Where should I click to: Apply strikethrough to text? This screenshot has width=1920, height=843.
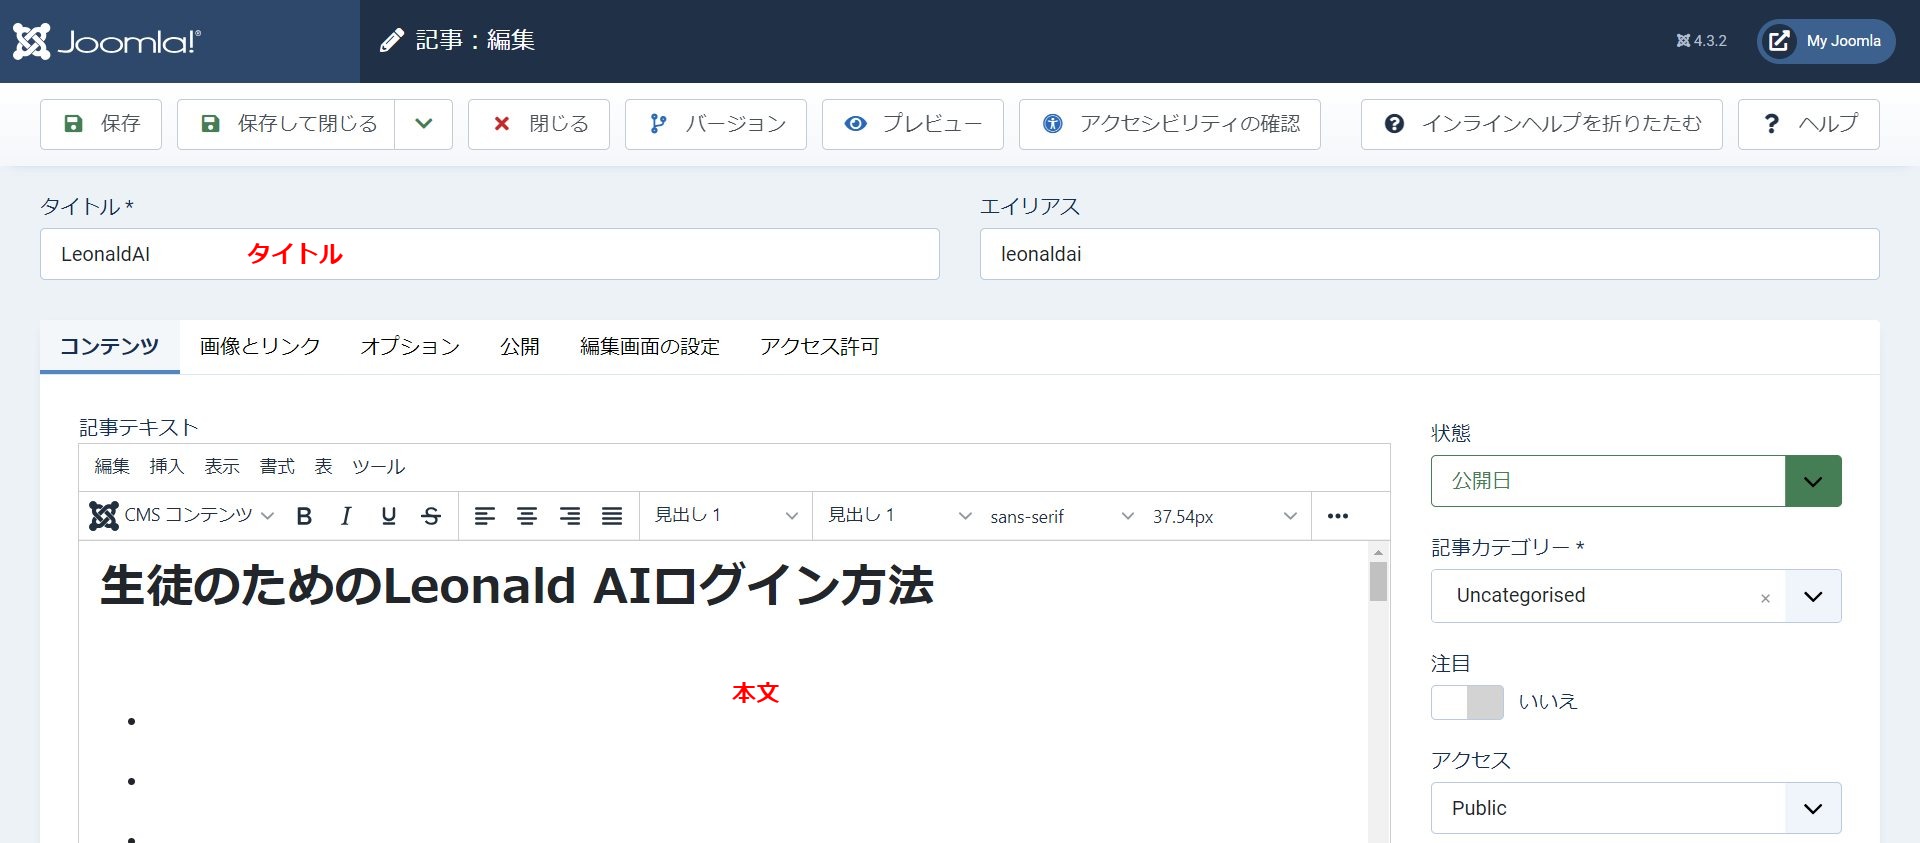coord(431,516)
